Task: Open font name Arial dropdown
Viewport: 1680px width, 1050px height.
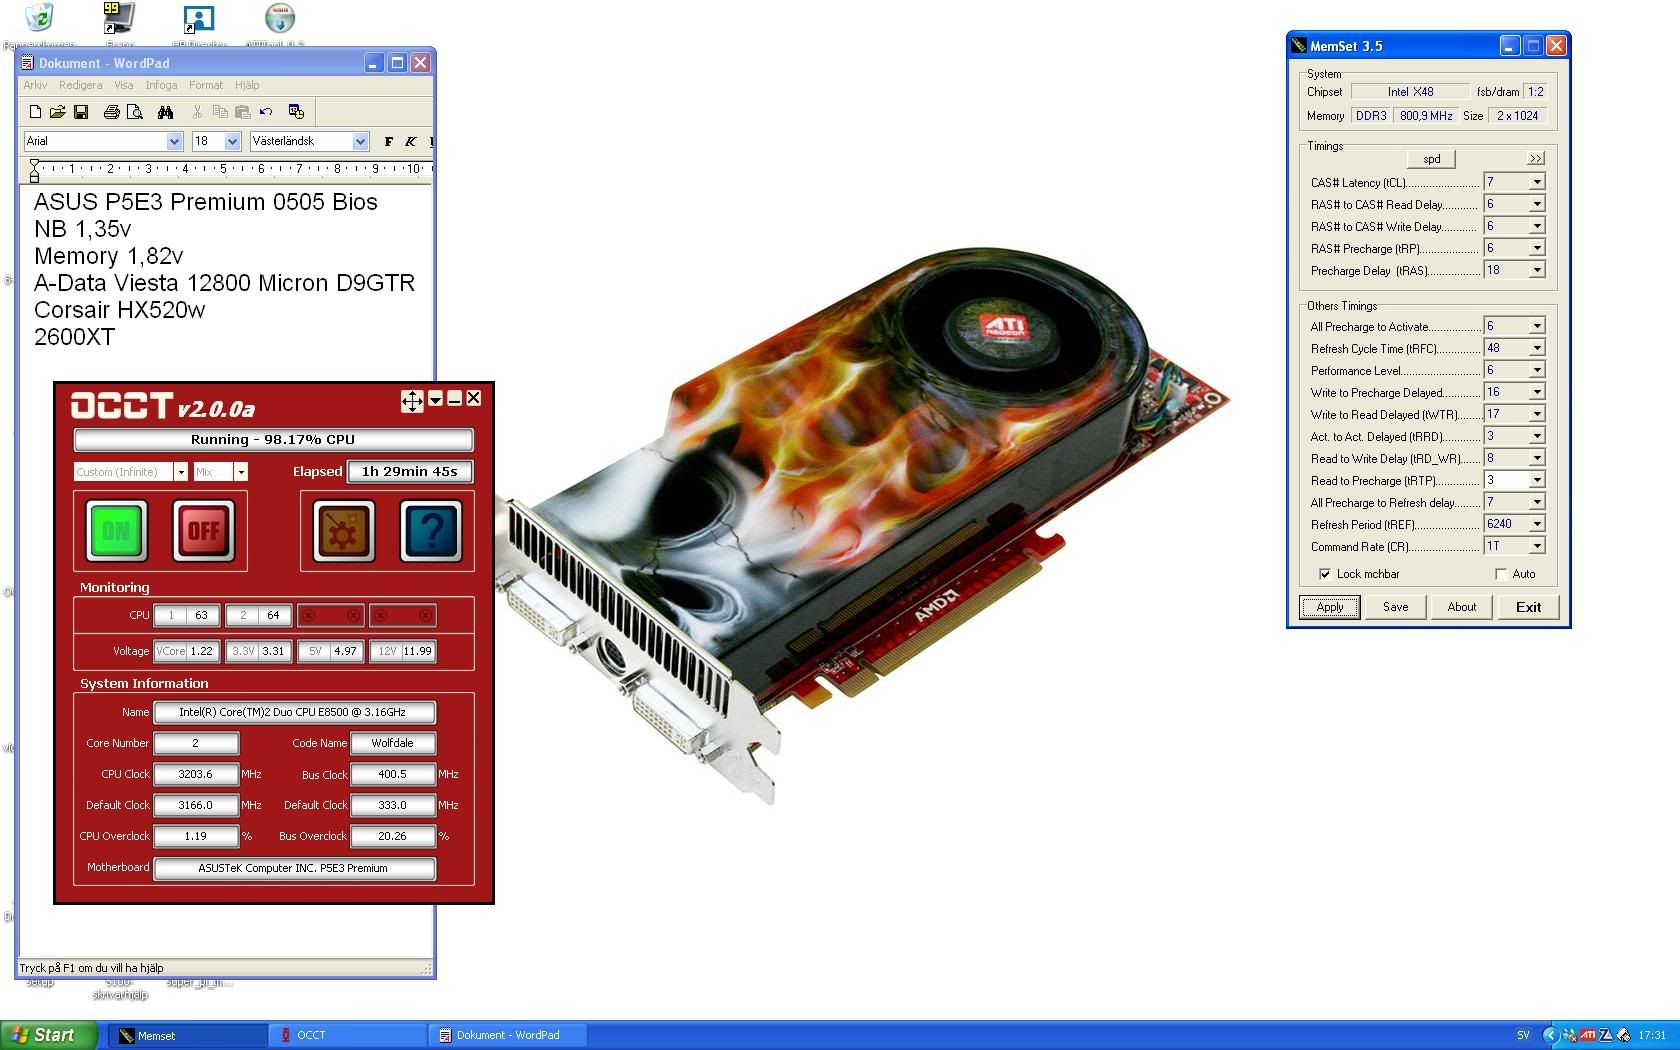Action: point(174,142)
